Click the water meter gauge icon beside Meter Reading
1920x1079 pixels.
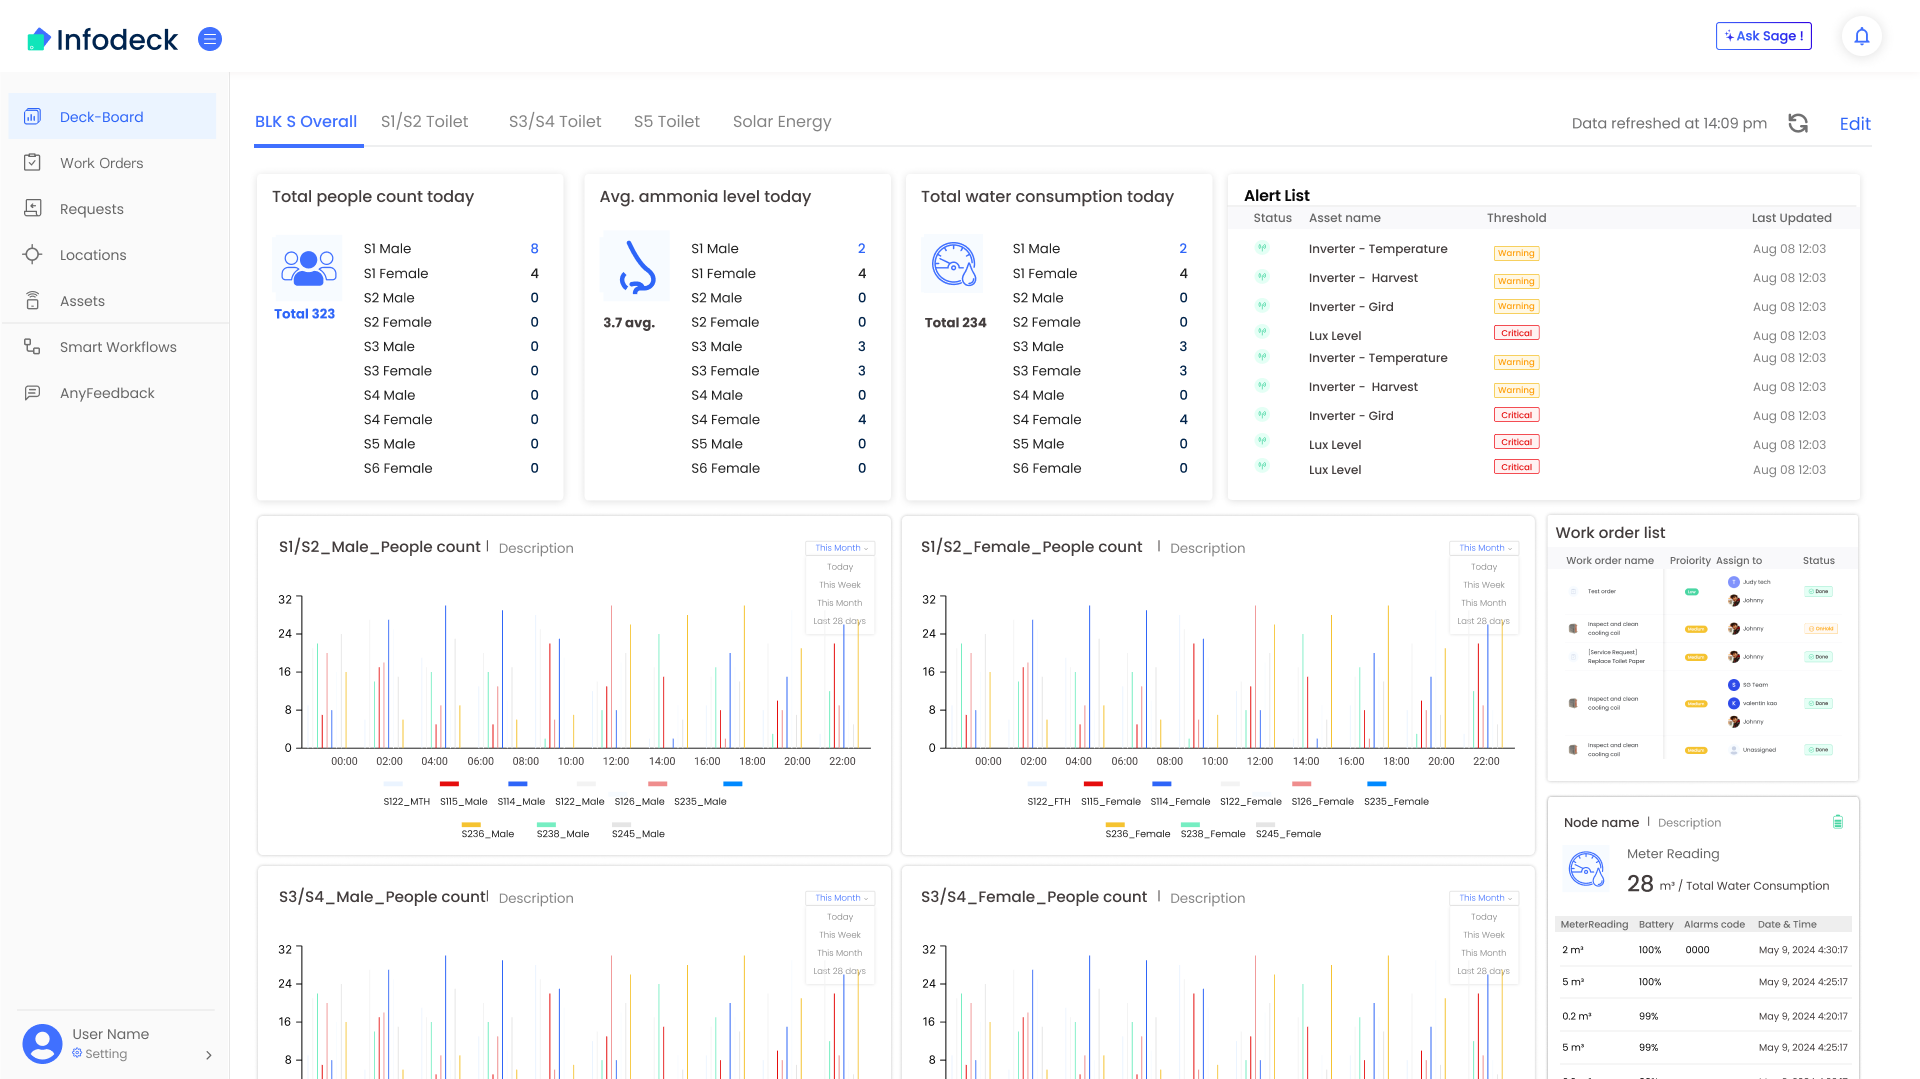pos(1587,869)
